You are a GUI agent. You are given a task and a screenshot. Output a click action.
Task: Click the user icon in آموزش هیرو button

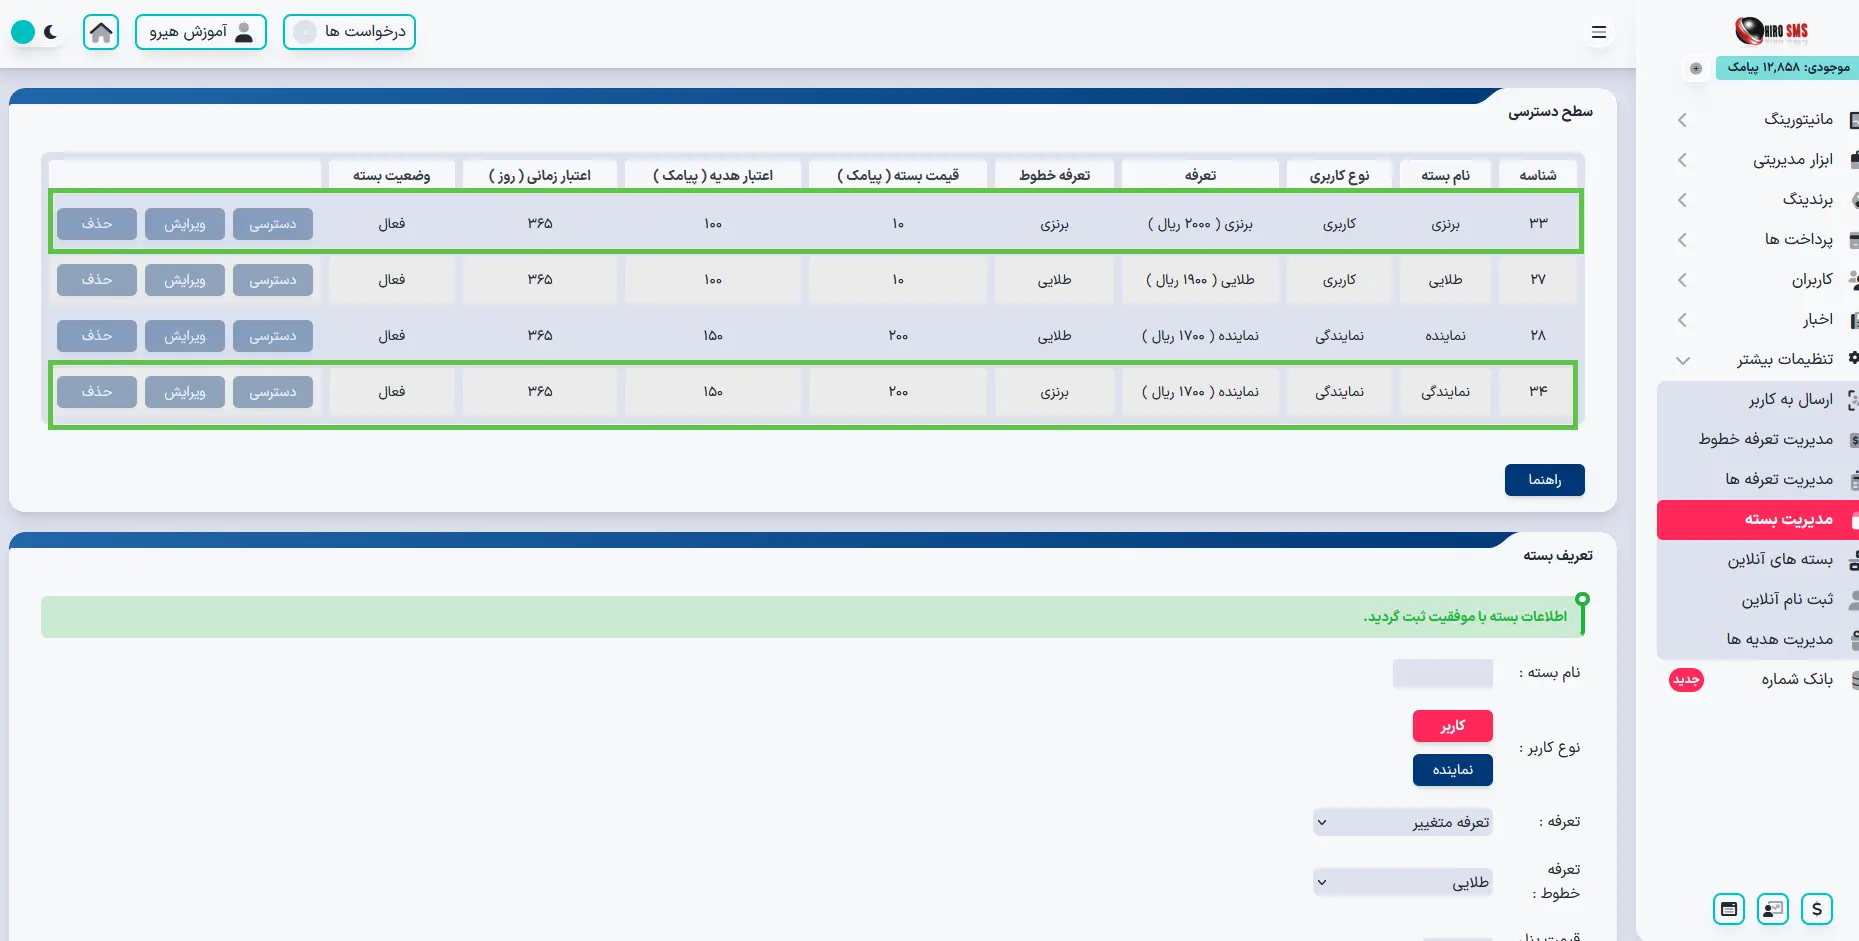tap(243, 32)
